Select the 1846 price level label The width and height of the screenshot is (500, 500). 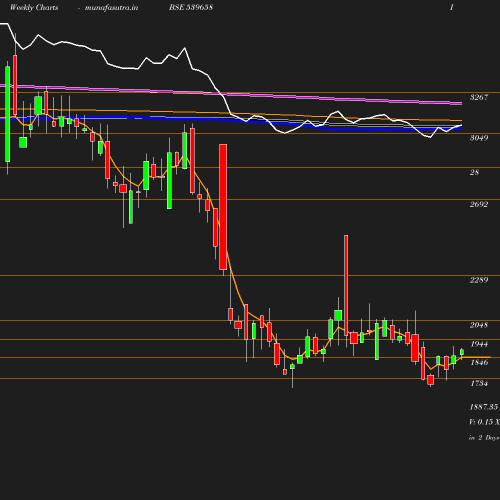pyautogui.click(x=479, y=362)
